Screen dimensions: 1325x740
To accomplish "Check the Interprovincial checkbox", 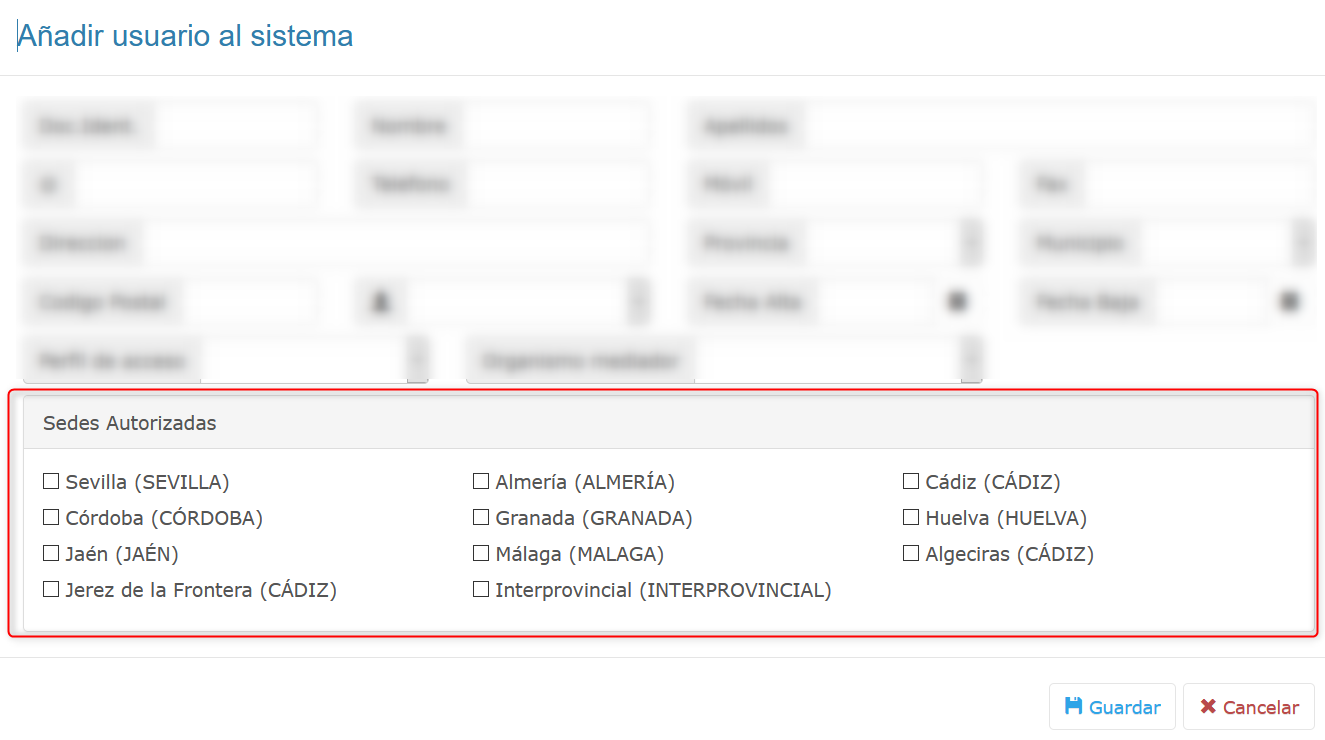I will click(481, 590).
